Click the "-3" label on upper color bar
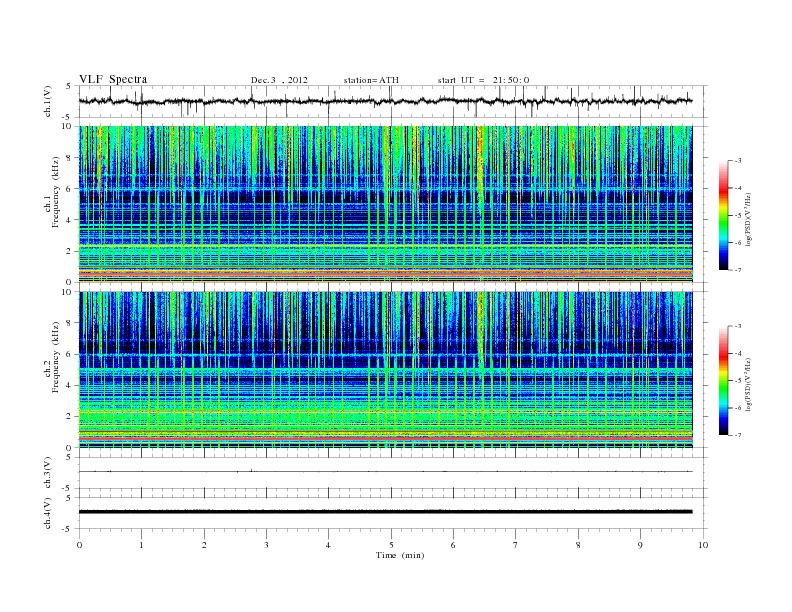This screenshot has height=612, width=792. 737,161
